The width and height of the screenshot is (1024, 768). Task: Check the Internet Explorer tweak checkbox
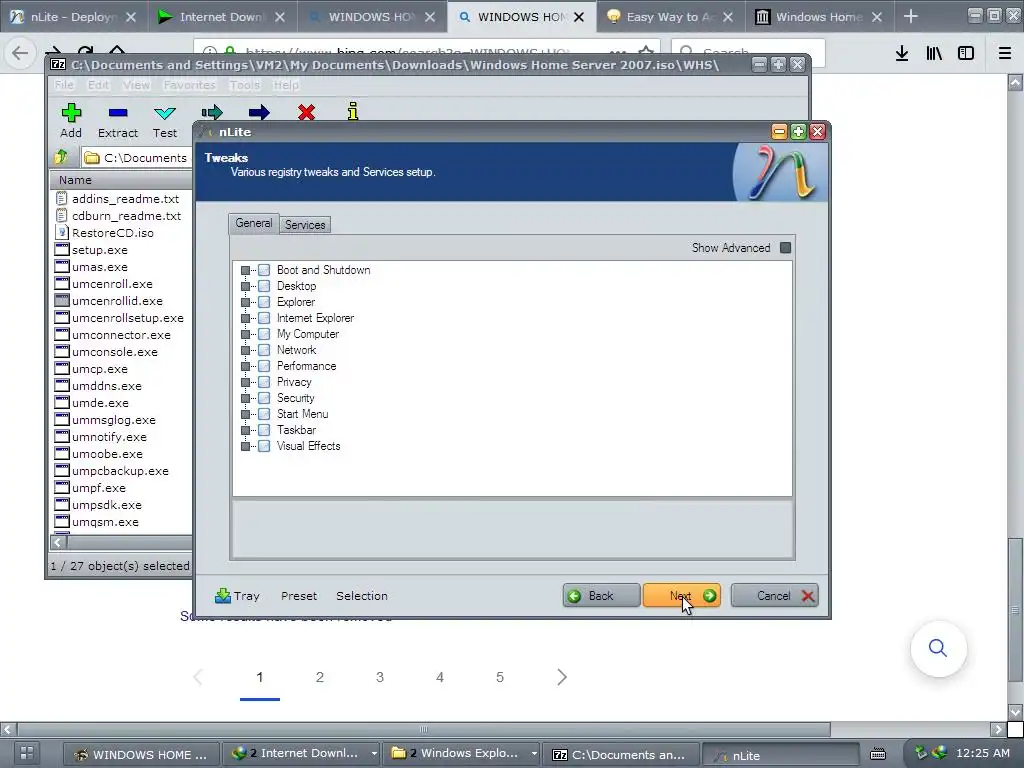click(264, 317)
